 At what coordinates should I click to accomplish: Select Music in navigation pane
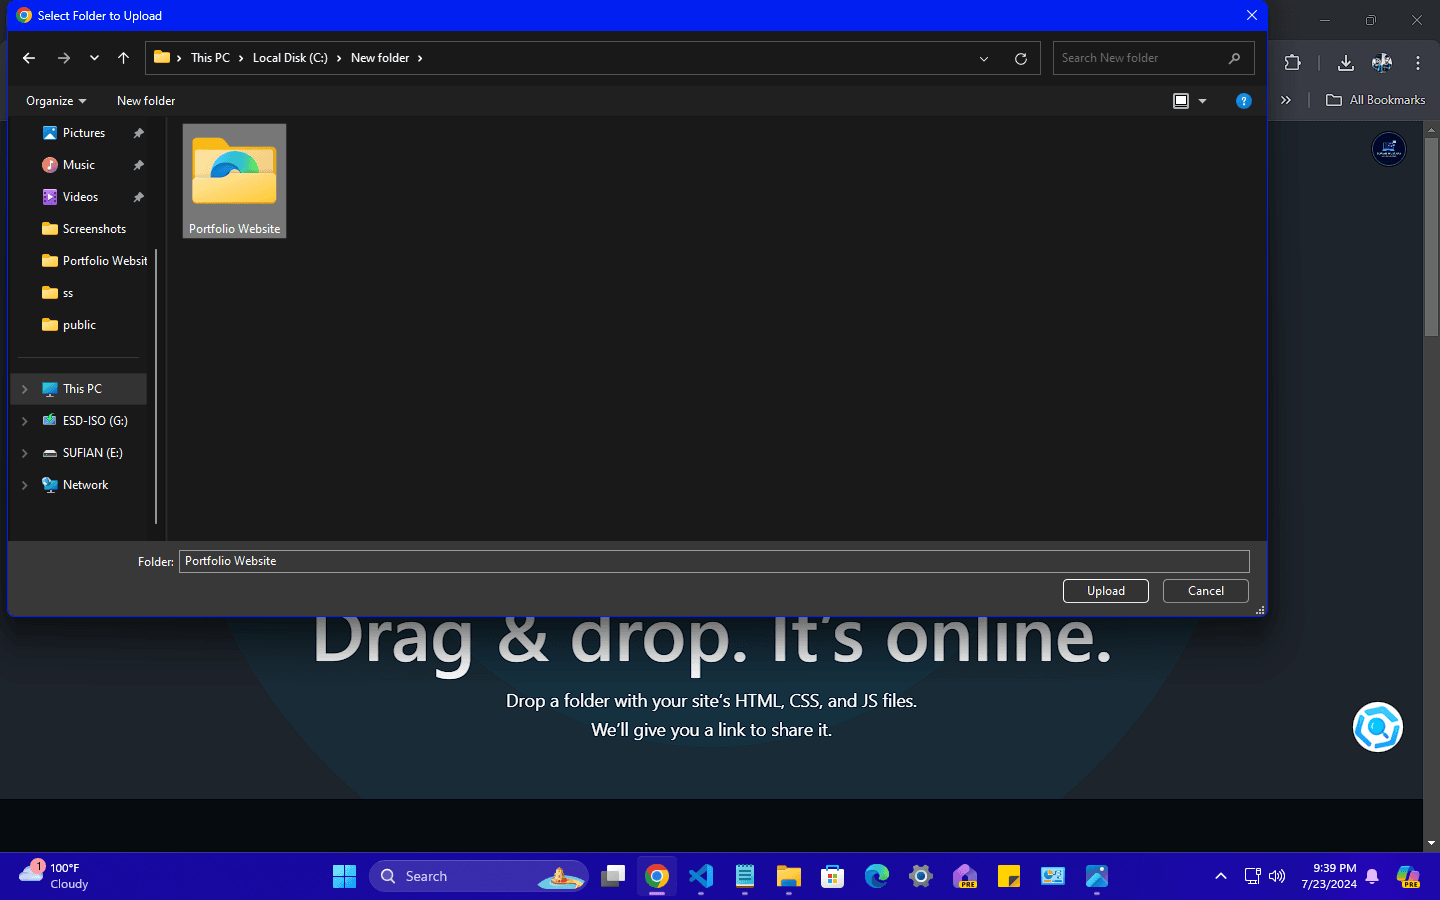[79, 165]
